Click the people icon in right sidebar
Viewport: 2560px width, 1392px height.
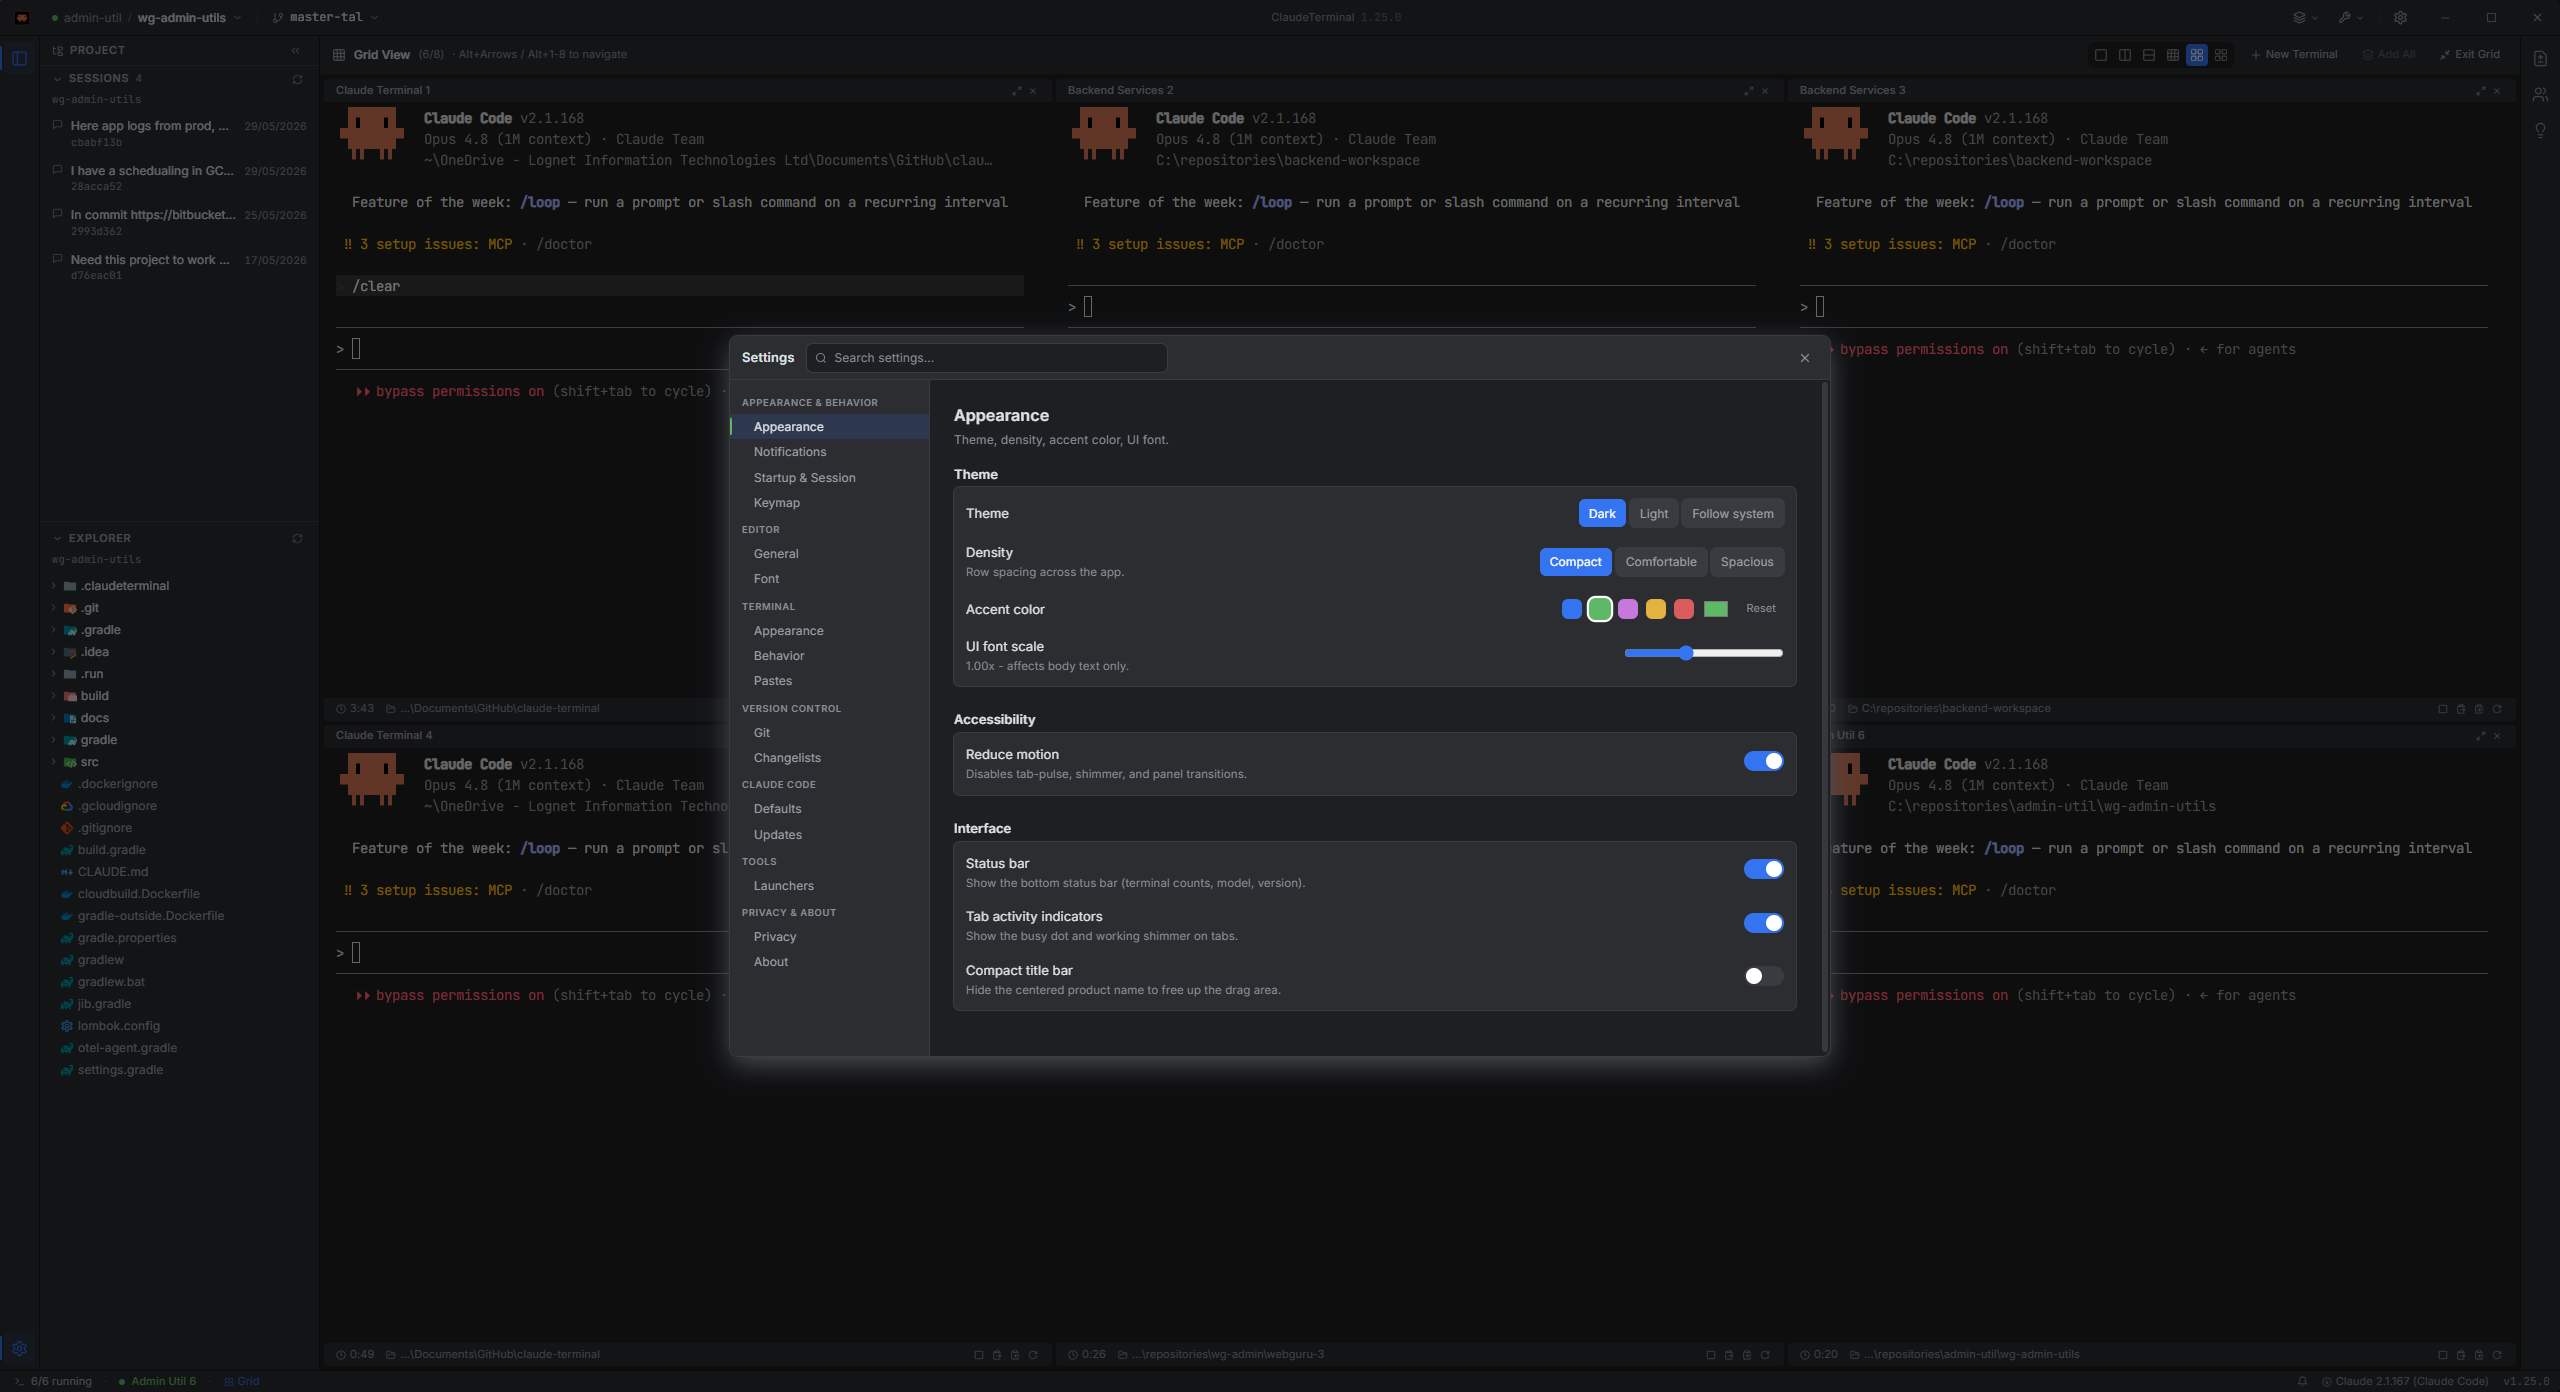coord(2540,95)
